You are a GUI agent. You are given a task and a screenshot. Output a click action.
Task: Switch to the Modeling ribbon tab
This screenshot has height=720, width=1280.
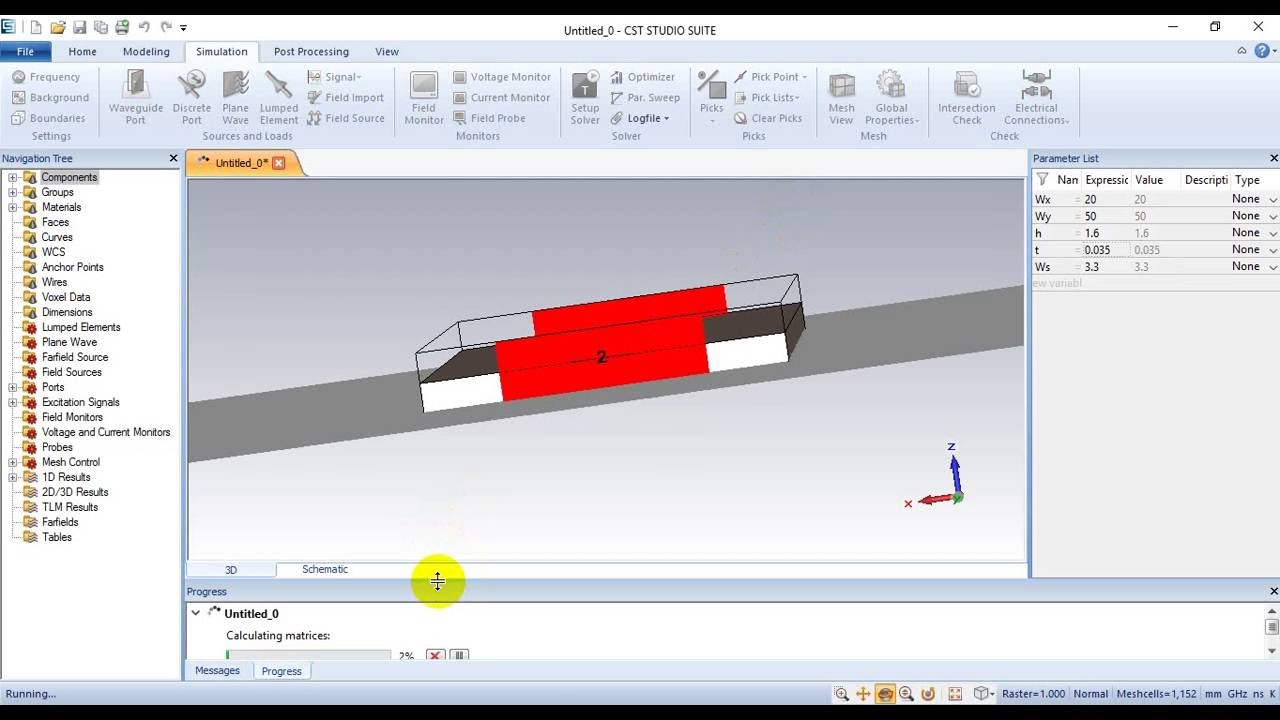tap(146, 52)
